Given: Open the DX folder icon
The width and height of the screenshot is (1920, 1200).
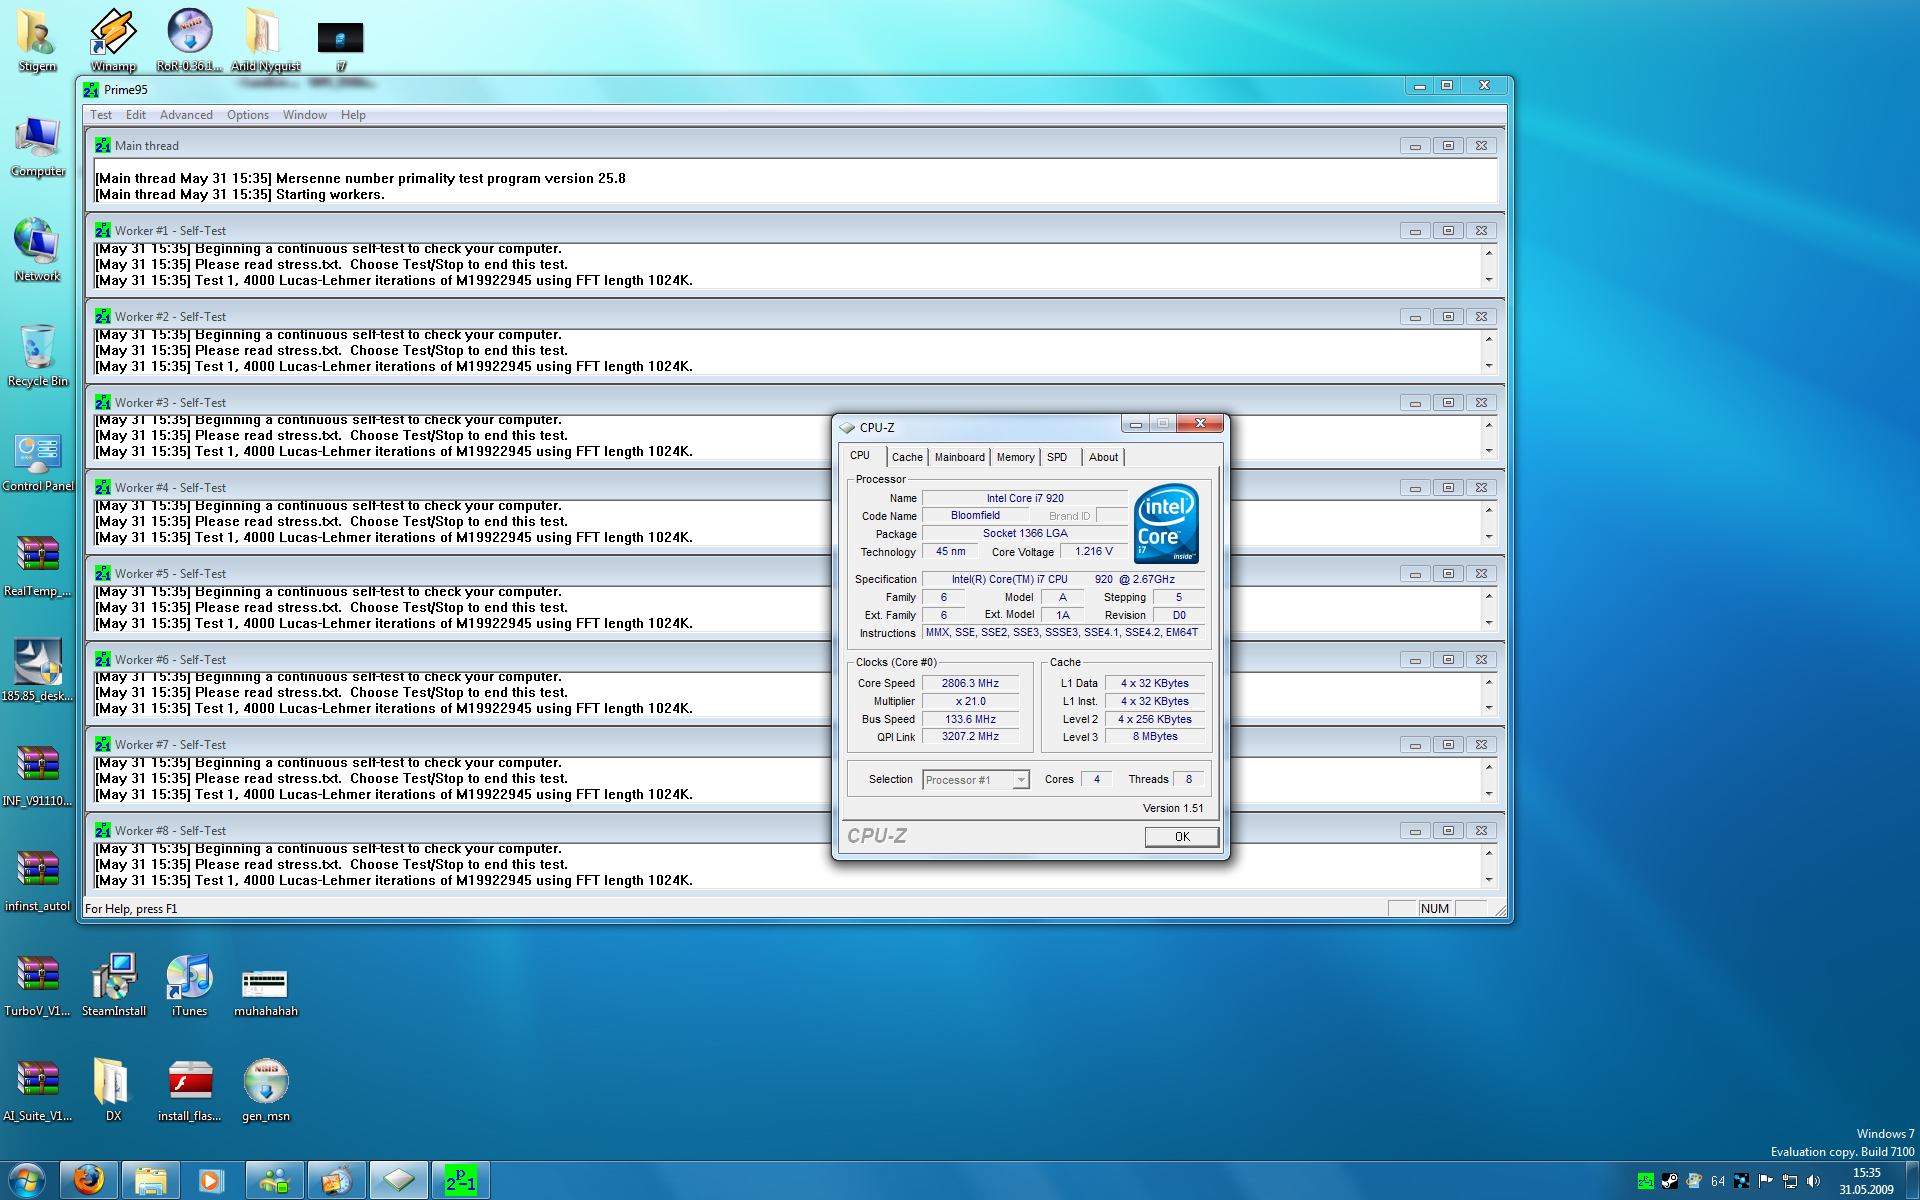Looking at the screenshot, I should coord(113,1090).
